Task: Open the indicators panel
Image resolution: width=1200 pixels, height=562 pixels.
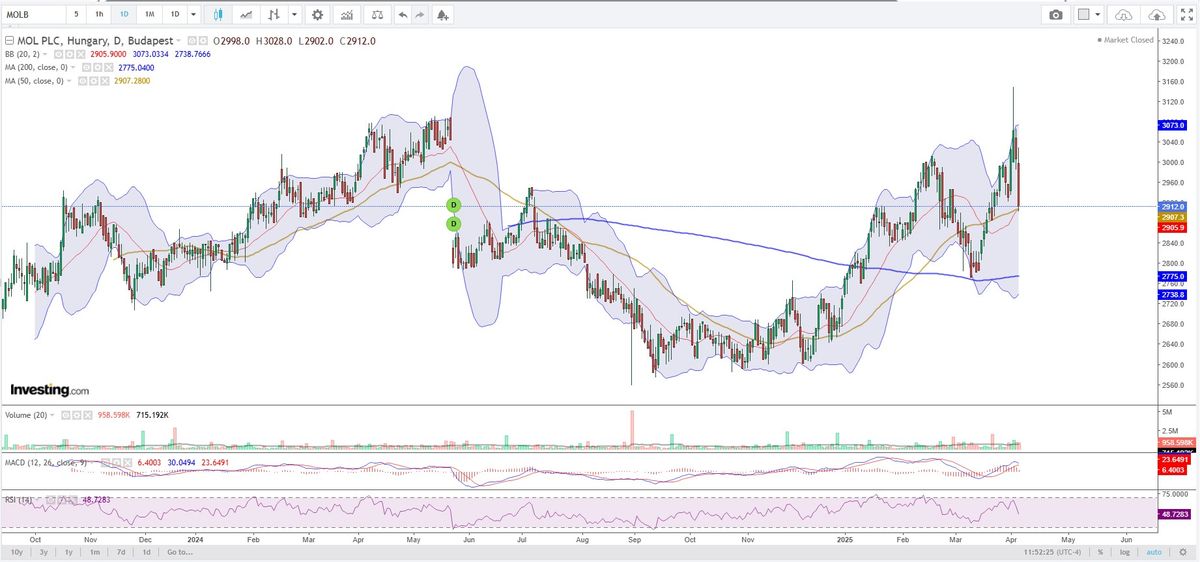Action: tap(346, 15)
